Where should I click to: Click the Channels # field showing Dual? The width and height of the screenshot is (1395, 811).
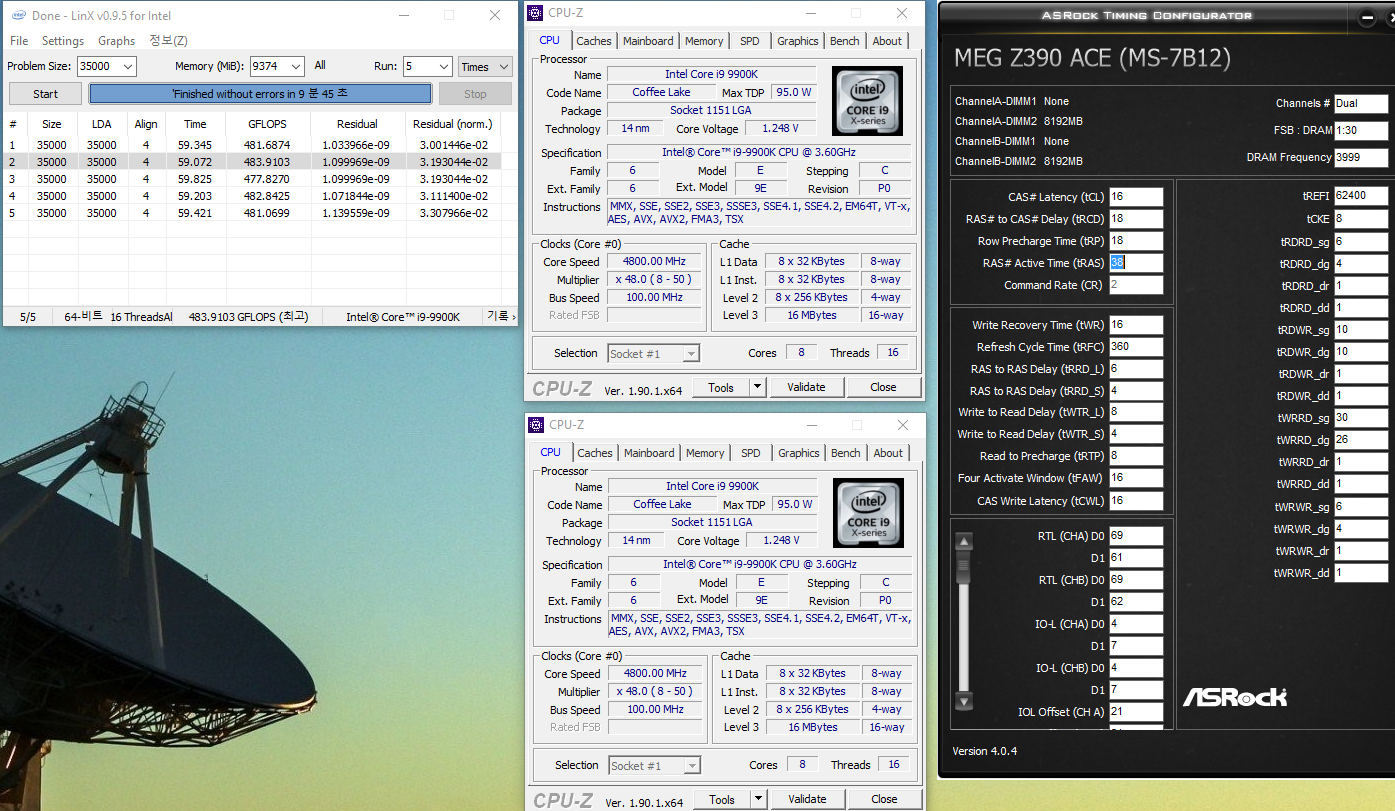[1361, 103]
